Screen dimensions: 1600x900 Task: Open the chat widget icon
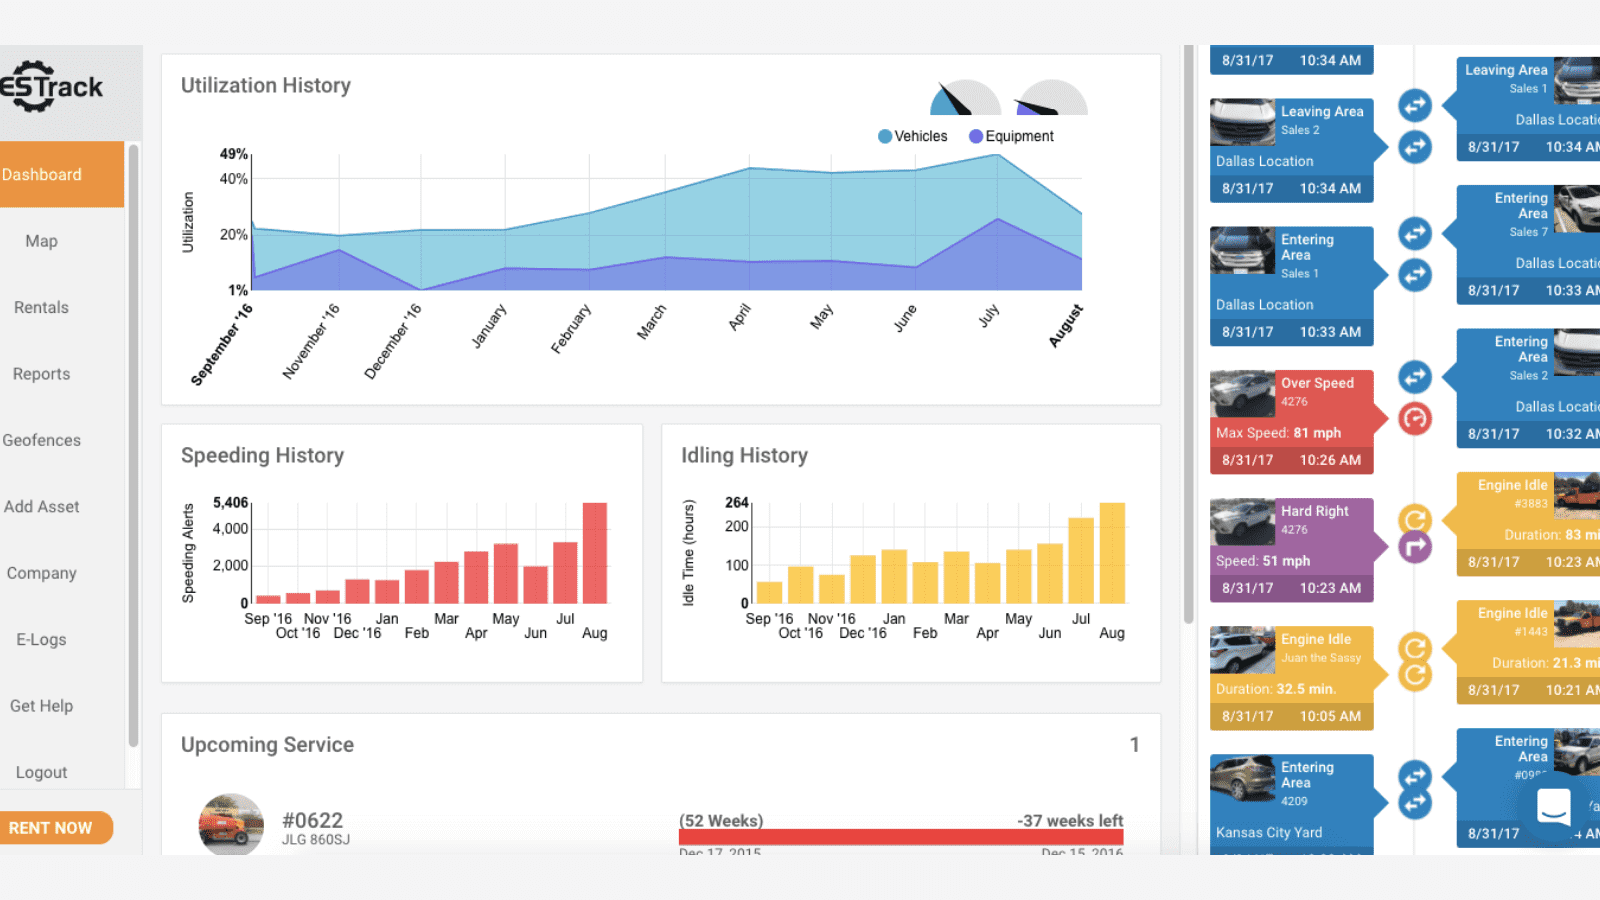[x=1554, y=806]
